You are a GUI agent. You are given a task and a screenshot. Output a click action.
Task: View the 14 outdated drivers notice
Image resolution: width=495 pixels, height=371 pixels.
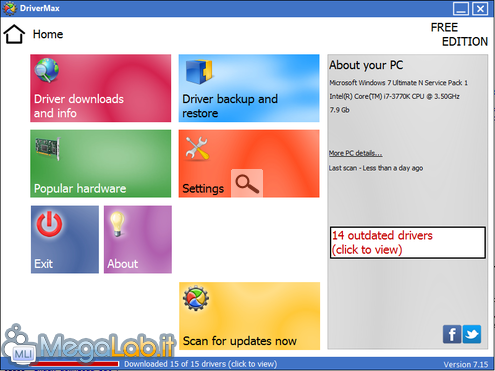(x=408, y=243)
